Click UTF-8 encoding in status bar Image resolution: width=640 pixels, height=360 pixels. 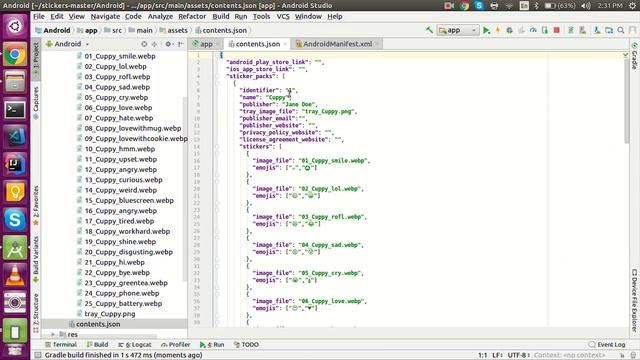519,355
